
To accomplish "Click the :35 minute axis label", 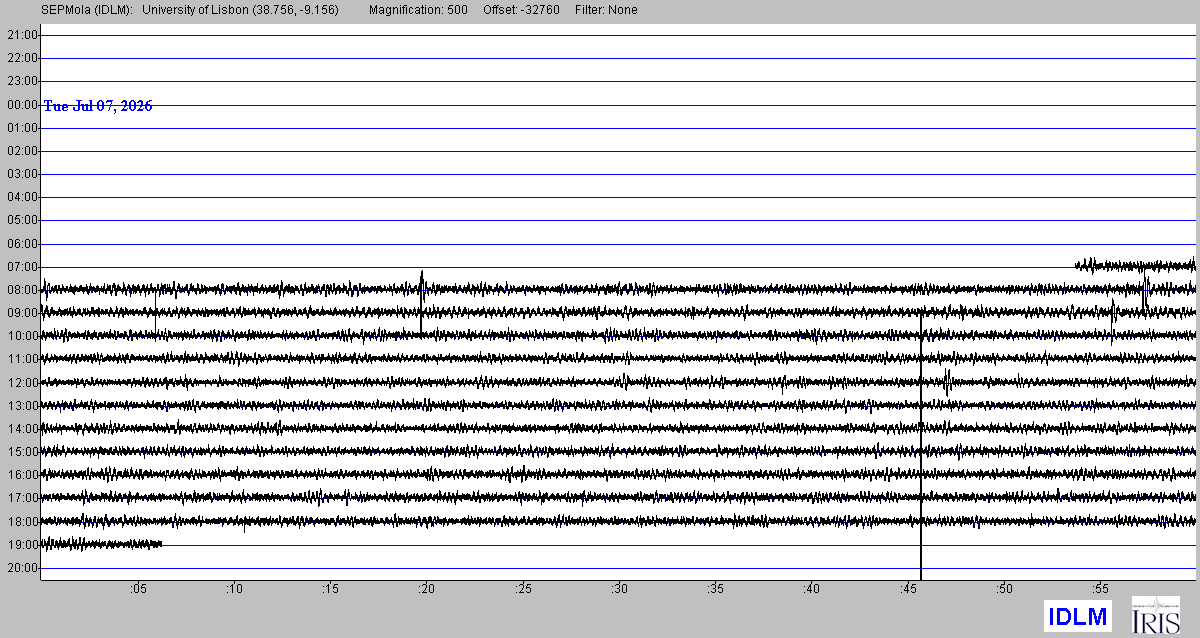I will (714, 588).
